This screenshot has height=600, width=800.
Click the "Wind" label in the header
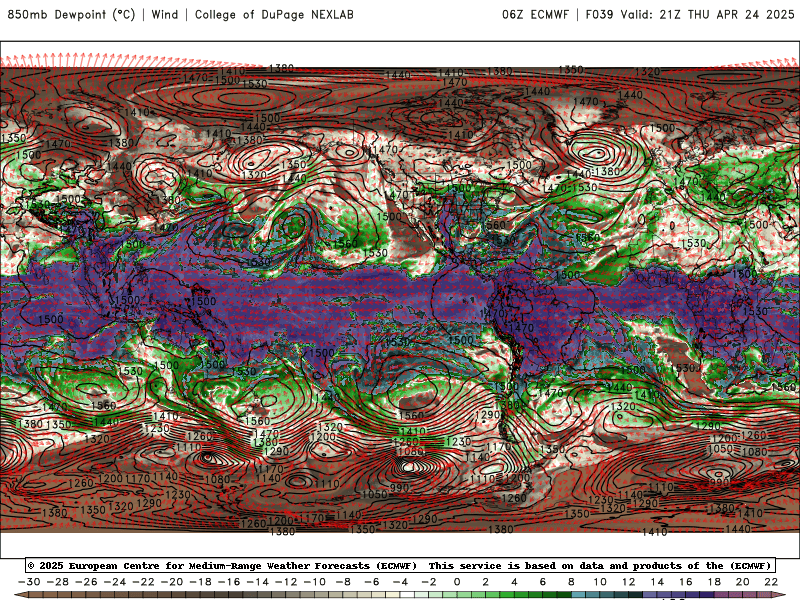[x=165, y=14]
